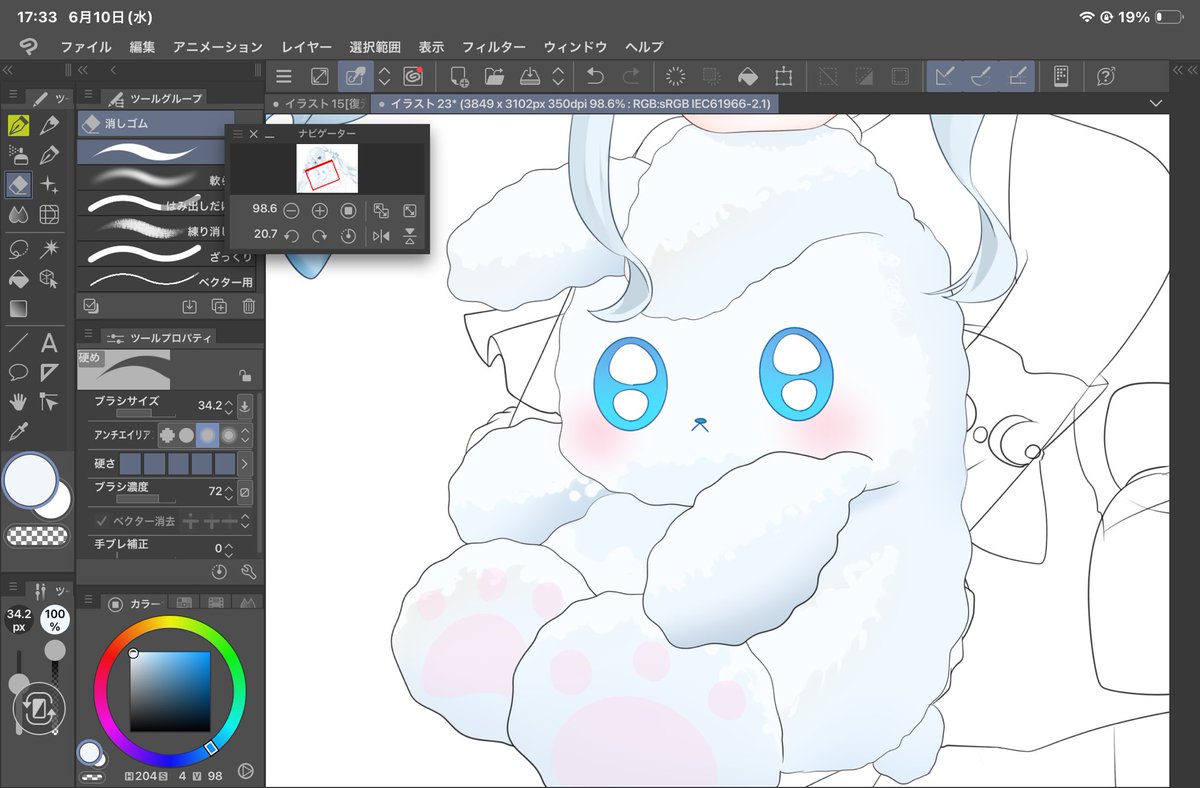
Task: Select the Hand move tool
Action: pyautogui.click(x=18, y=402)
